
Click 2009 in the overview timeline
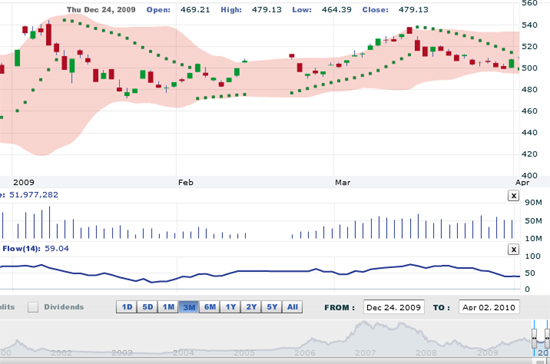click(x=488, y=352)
